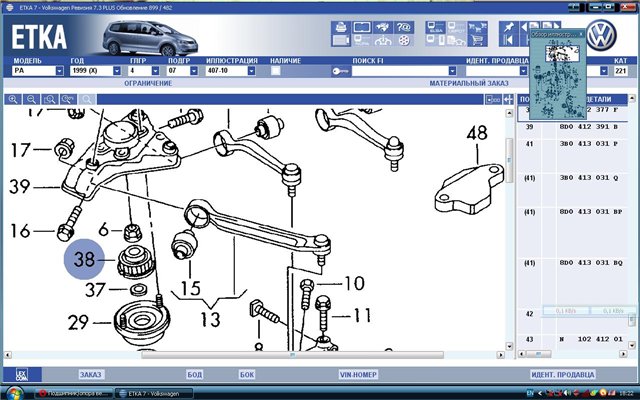The width and height of the screenshot is (640, 400).
Task: Click the diagram's vertical scrollbar thumb
Action: 509,159
